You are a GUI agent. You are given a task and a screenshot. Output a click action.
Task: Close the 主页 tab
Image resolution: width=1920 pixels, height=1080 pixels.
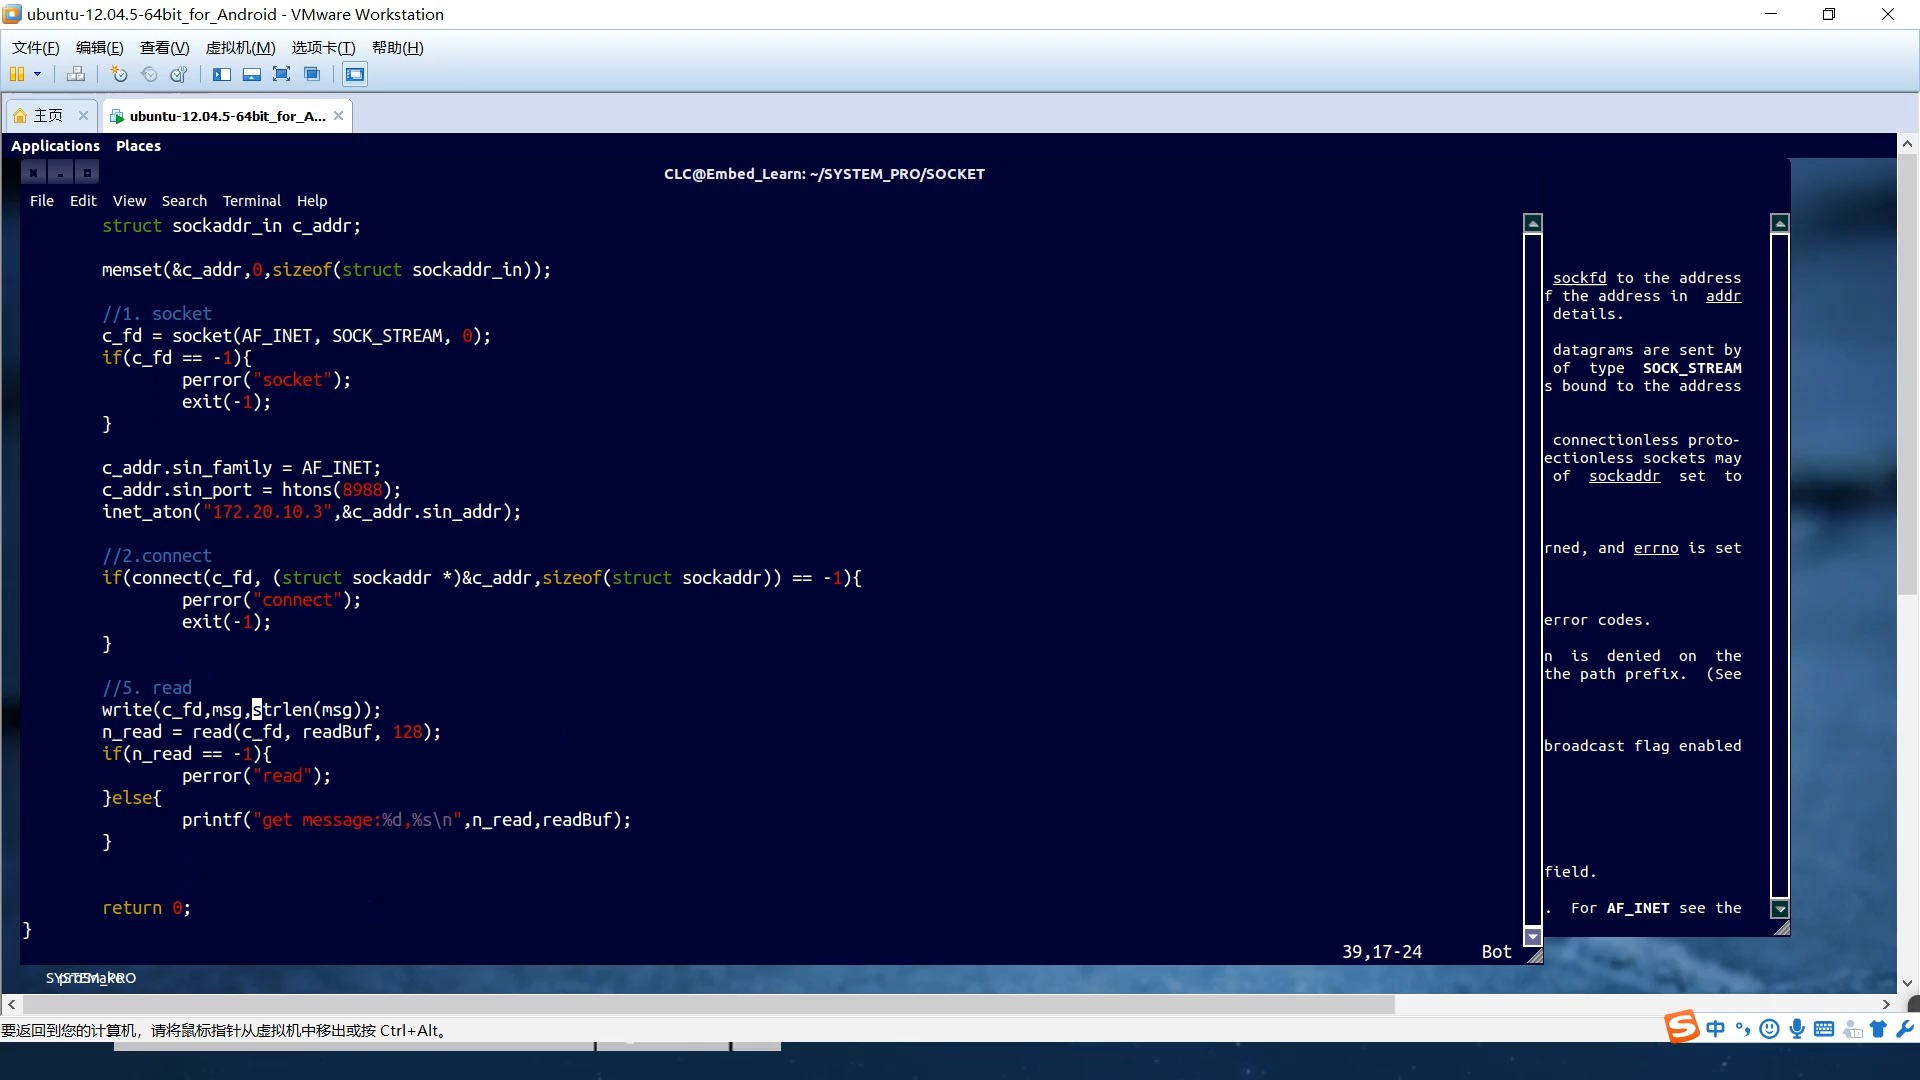tap(83, 116)
